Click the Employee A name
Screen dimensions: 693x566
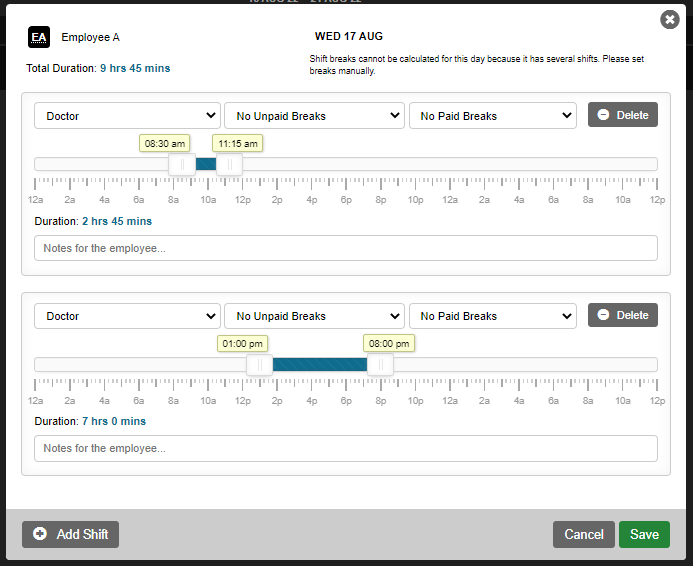91,37
